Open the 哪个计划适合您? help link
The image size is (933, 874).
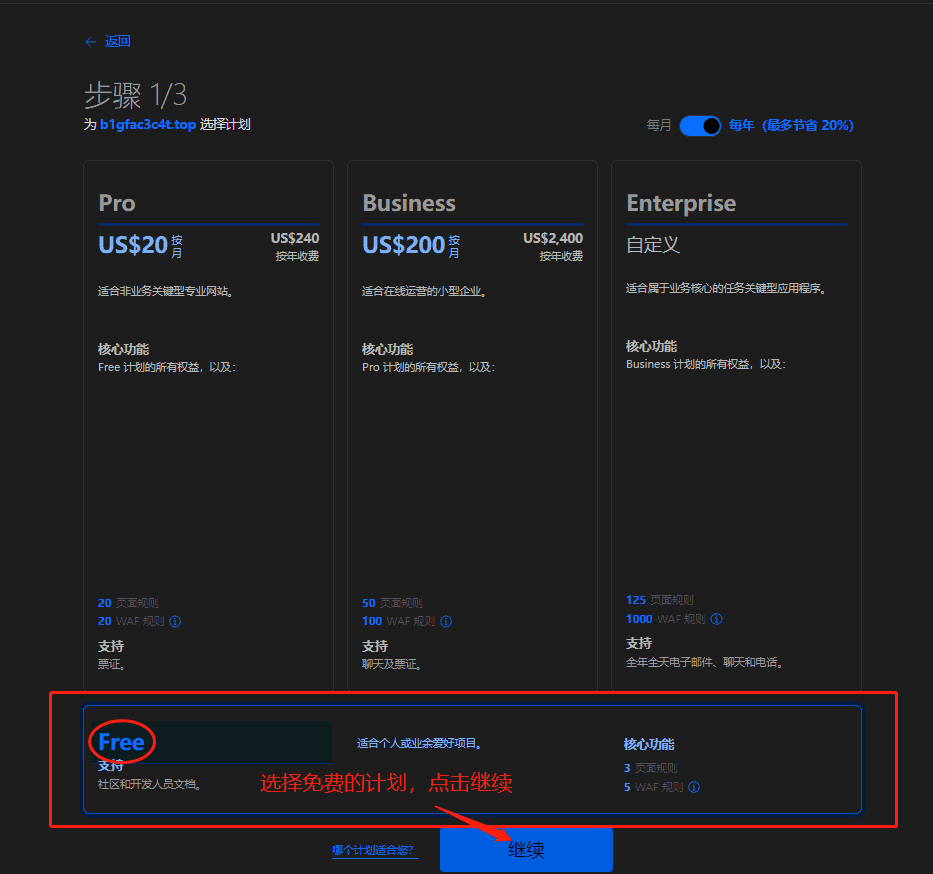[x=375, y=847]
